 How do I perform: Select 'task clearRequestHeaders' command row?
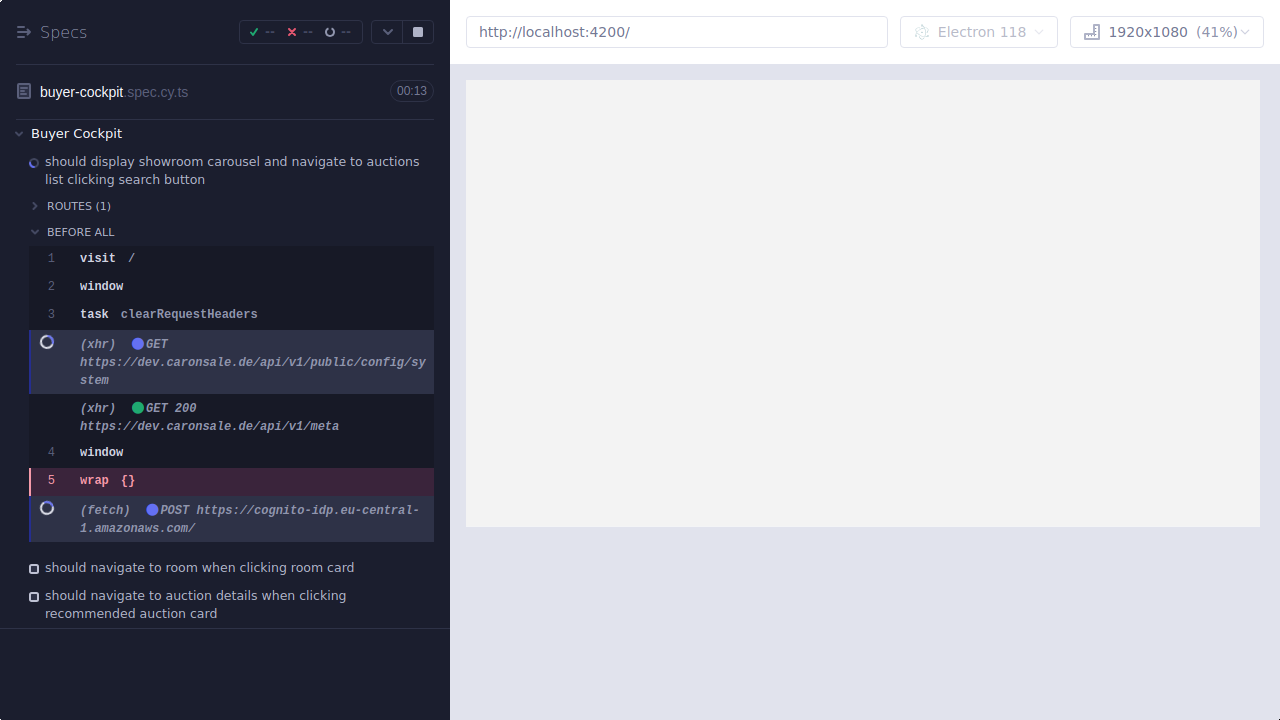pos(232,314)
